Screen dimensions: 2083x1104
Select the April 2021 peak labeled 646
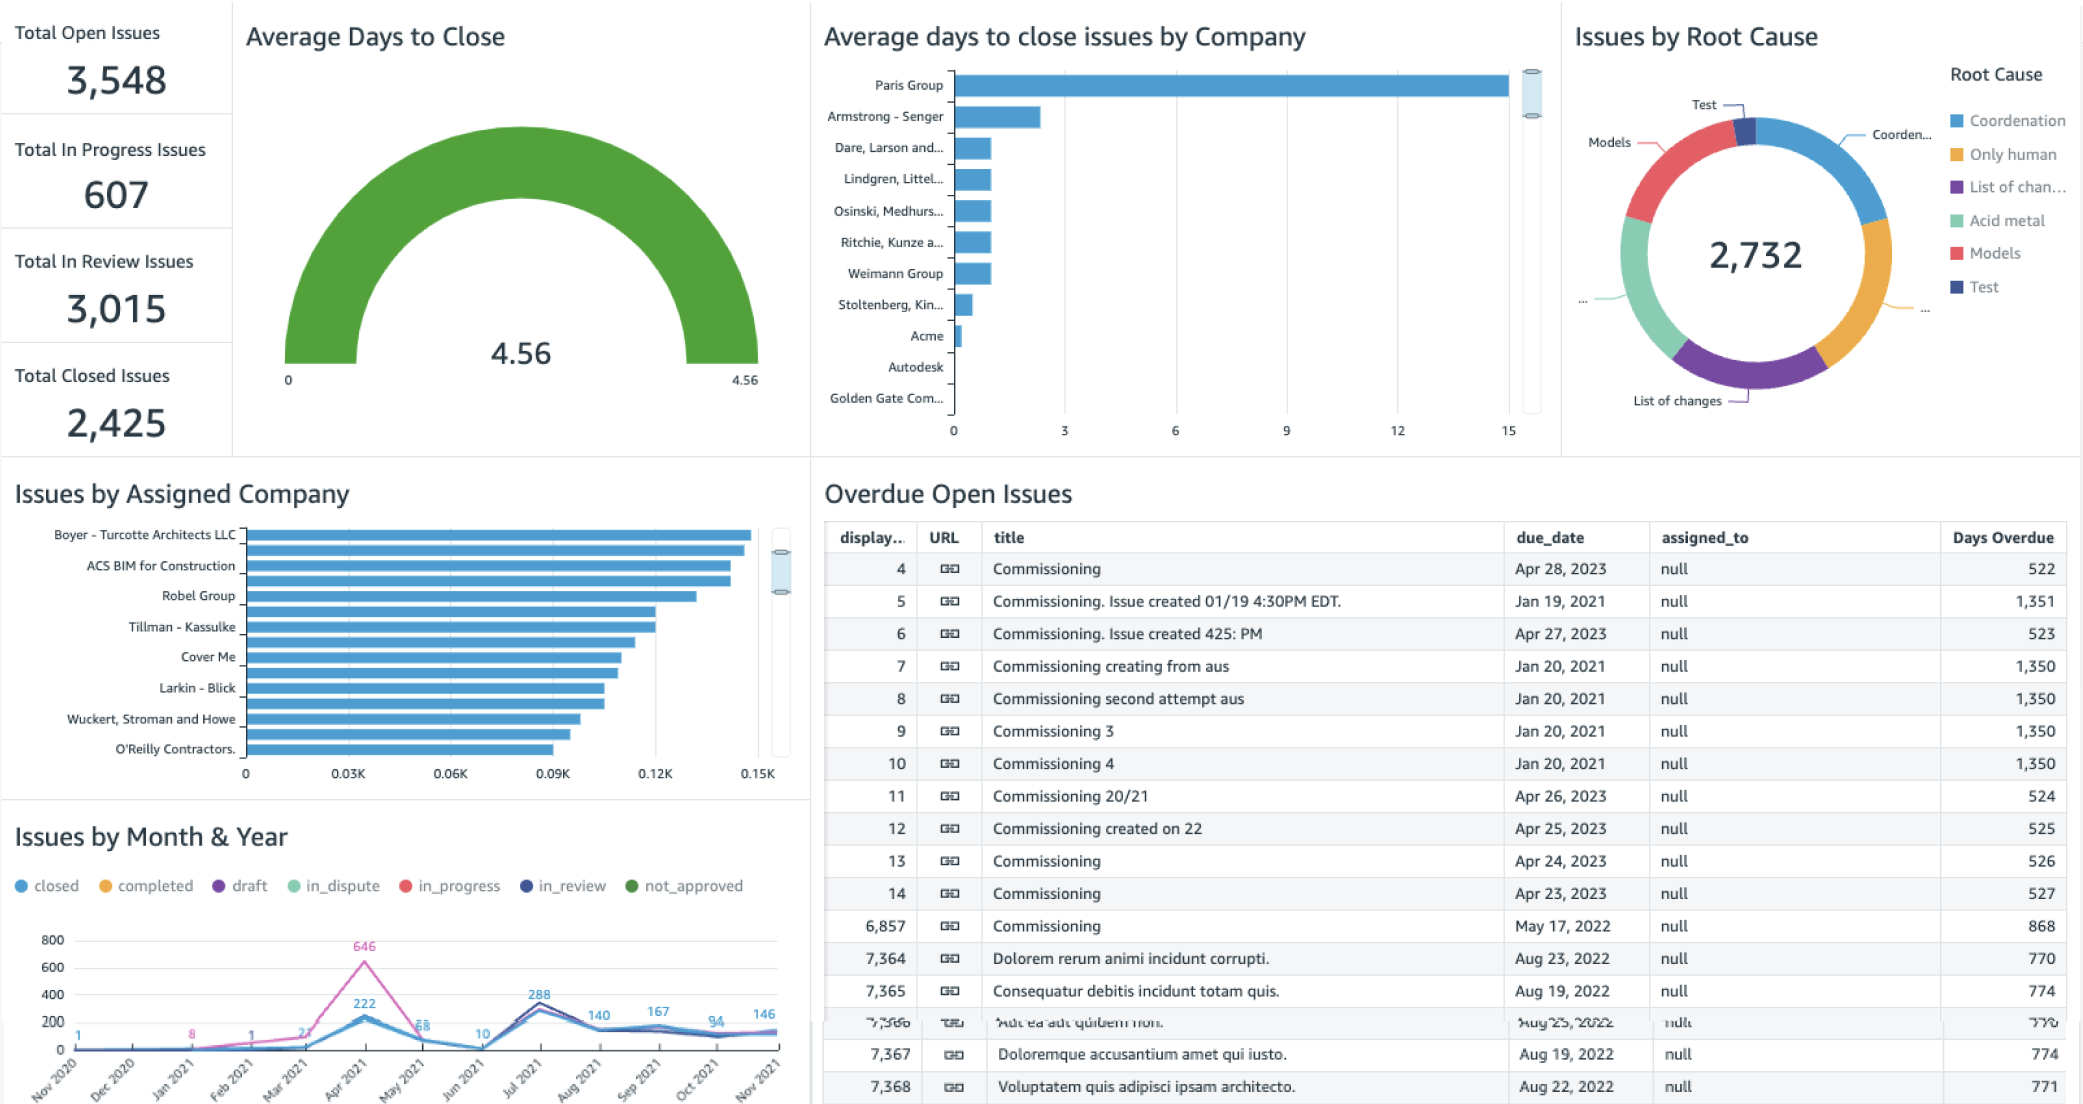pyautogui.click(x=364, y=962)
